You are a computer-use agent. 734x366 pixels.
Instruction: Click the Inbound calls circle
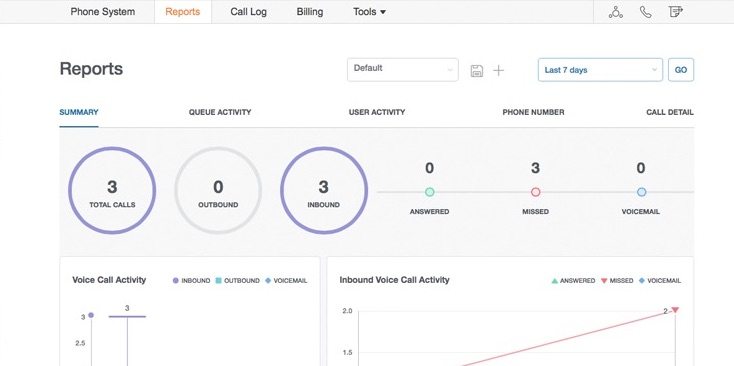323,190
